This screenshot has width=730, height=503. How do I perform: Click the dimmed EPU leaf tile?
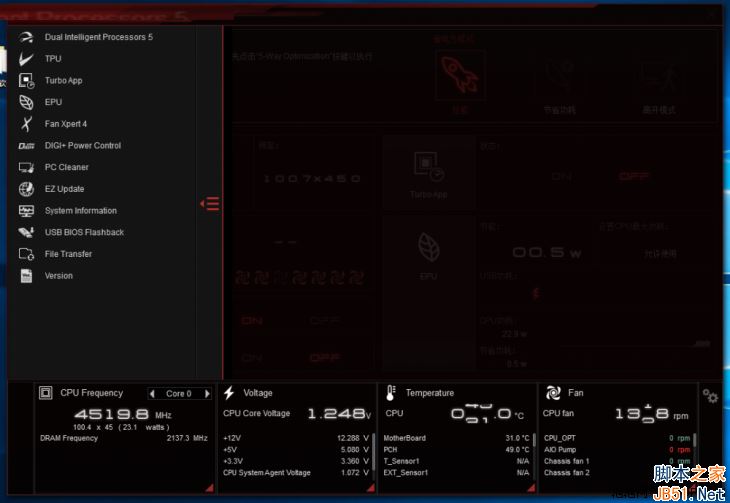pyautogui.click(x=428, y=255)
